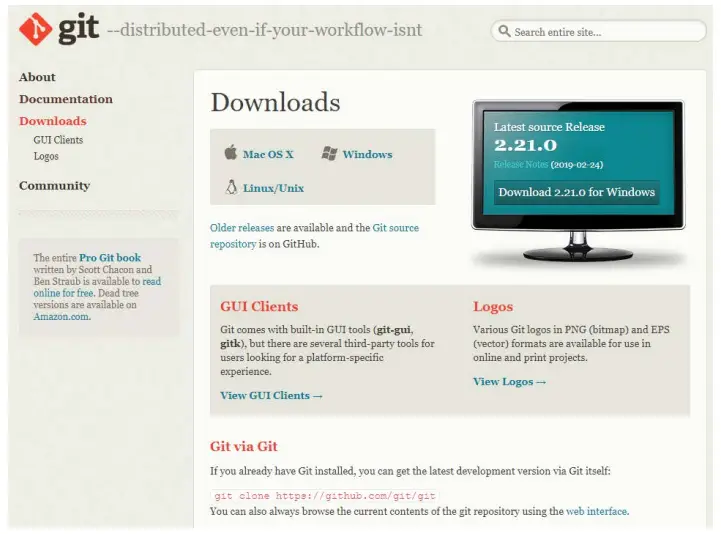Visit the Amazon.com link
The height and width of the screenshot is (534, 721).
[61, 317]
